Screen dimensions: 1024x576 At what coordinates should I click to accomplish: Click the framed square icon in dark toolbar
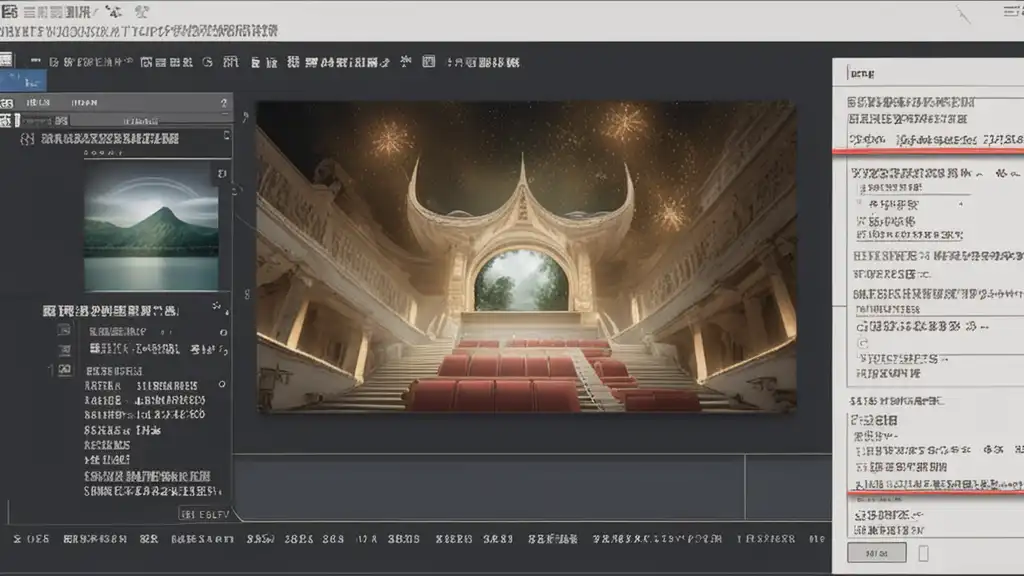click(x=428, y=61)
